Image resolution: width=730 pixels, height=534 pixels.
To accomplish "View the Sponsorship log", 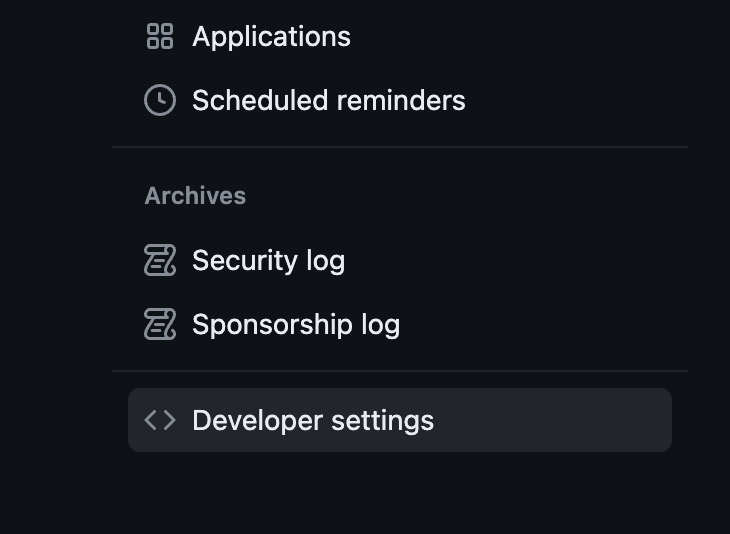I will [x=295, y=325].
